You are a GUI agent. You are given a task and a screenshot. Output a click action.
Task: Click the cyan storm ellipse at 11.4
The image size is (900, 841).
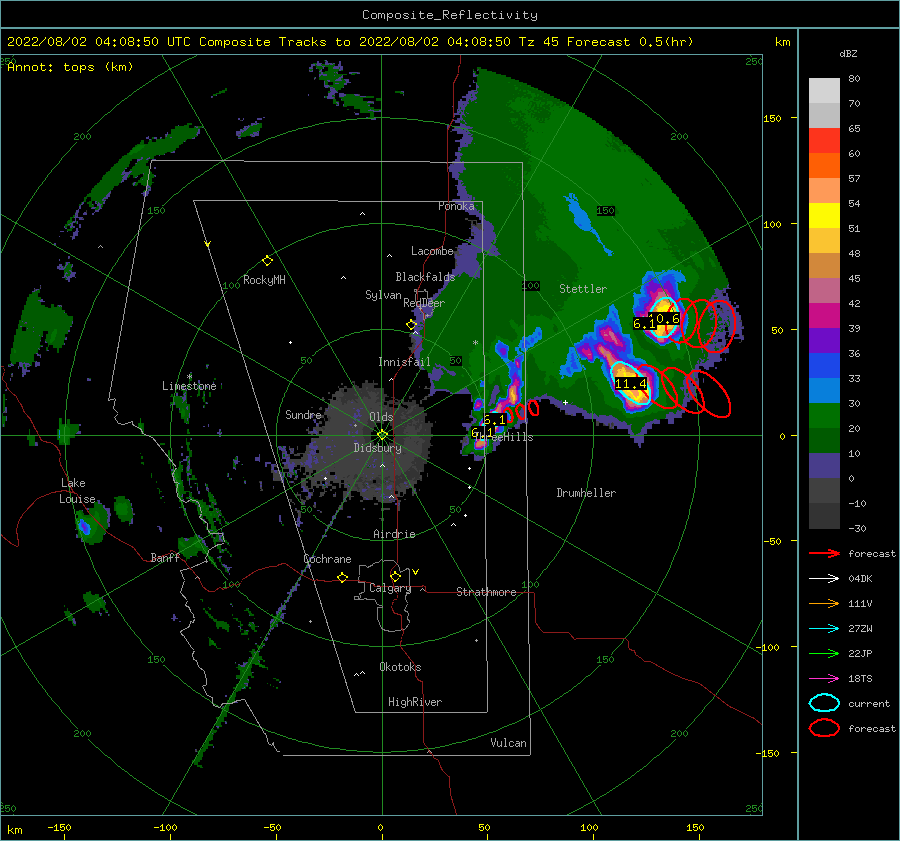[x=630, y=383]
